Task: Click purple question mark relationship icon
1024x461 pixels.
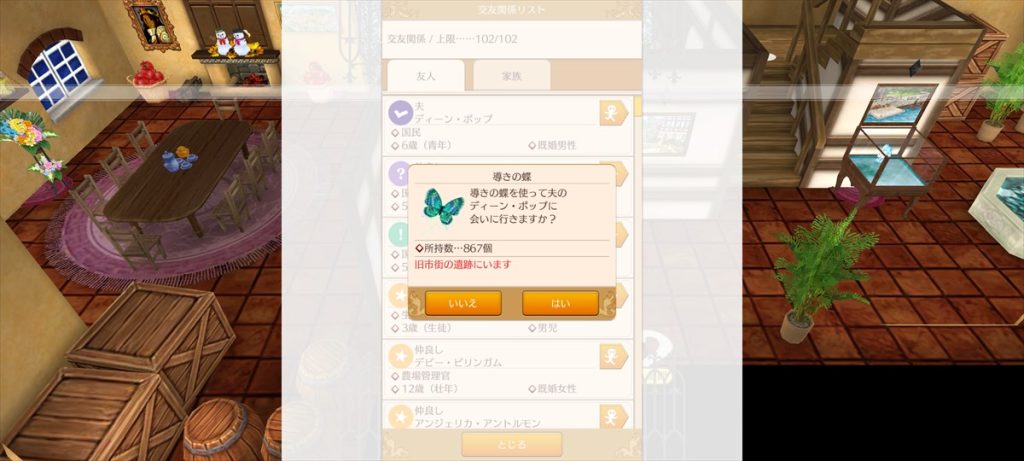Action: 399,174
